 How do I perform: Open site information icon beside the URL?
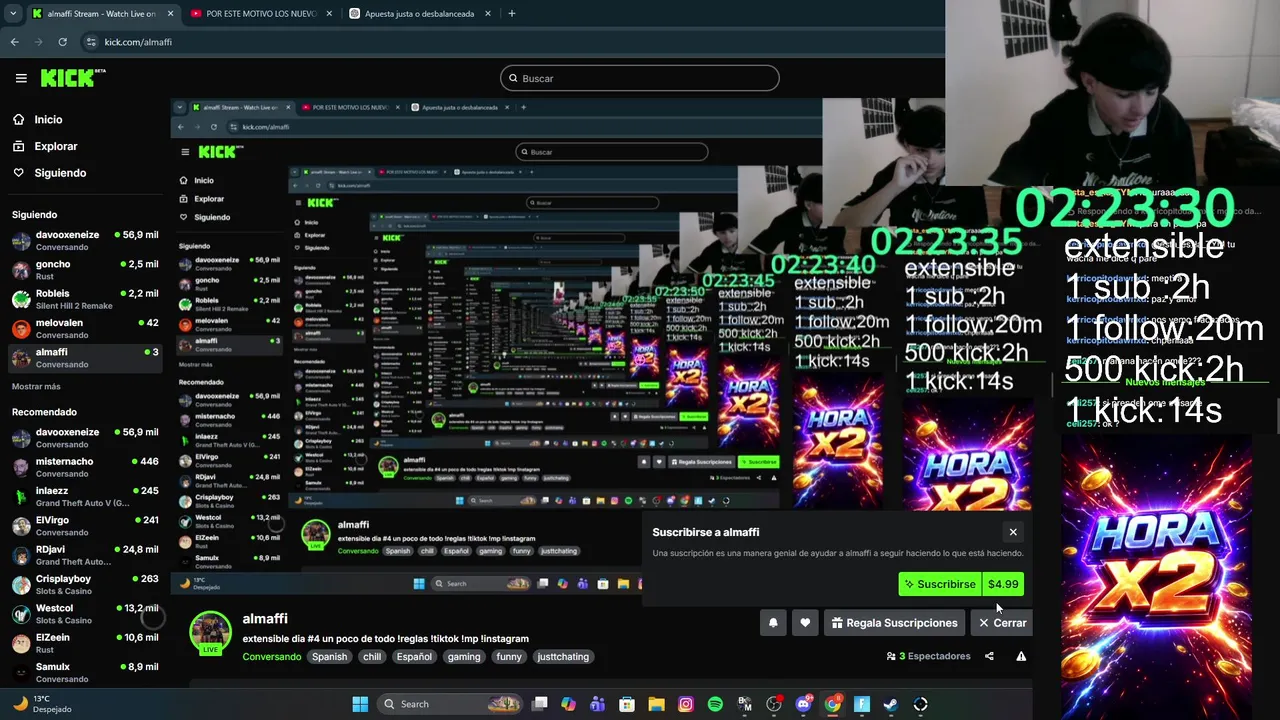tap(91, 42)
